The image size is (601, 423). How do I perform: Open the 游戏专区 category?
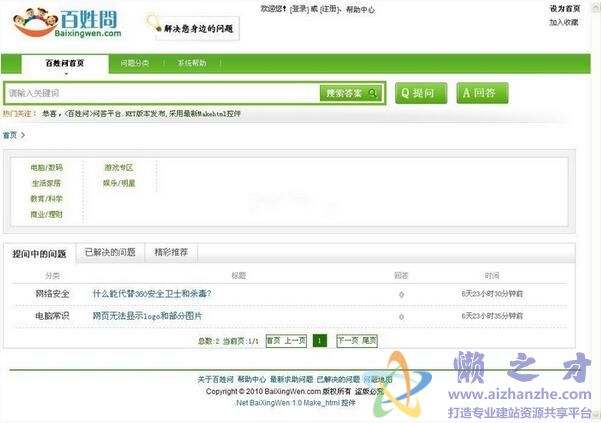(x=117, y=168)
